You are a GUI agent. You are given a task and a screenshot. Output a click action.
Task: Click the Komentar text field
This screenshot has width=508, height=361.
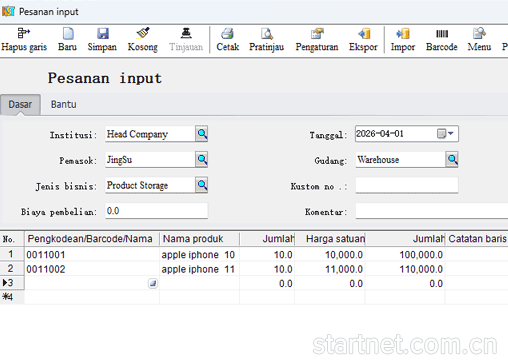(432, 211)
